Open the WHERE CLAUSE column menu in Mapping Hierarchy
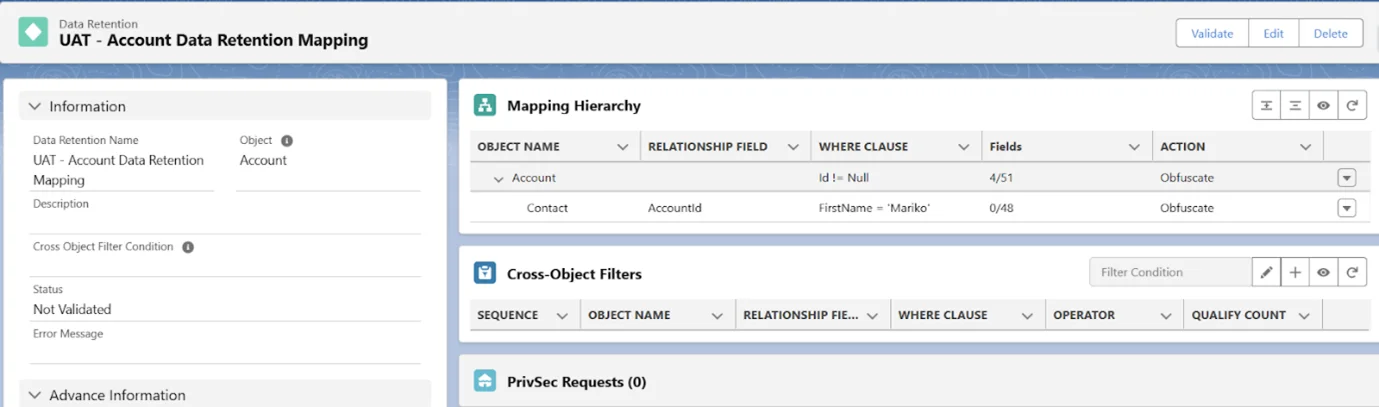1379x407 pixels. [x=963, y=147]
